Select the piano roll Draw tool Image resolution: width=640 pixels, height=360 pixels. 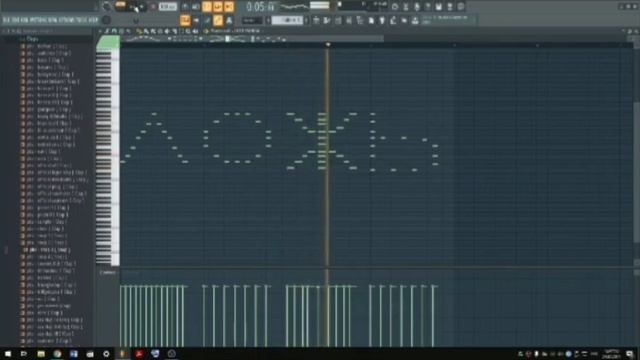coord(139,31)
